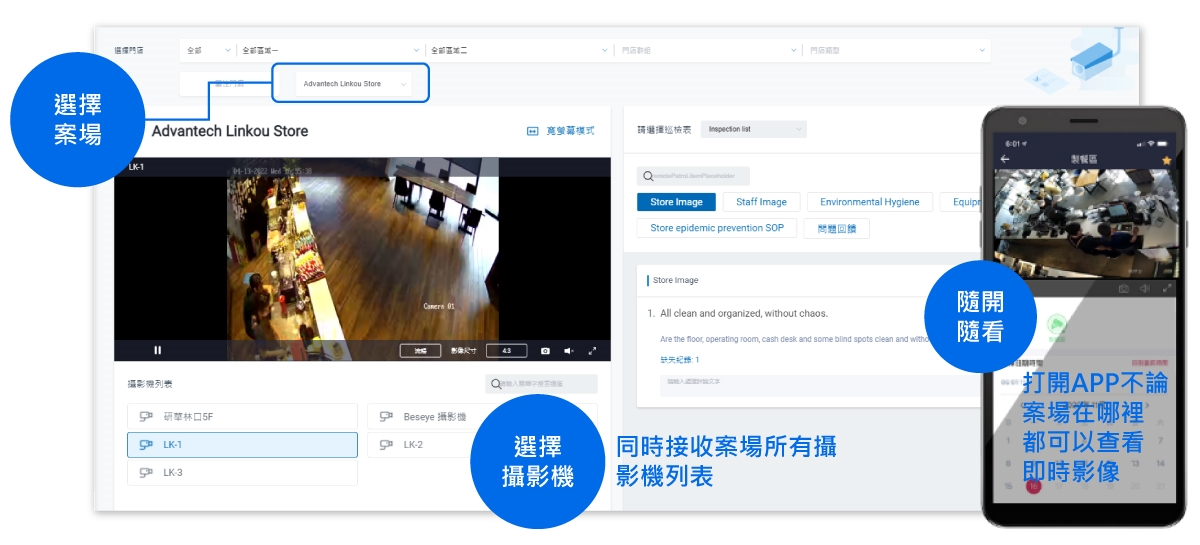Open the 缺失紀錄: 1 link
The height and width of the screenshot is (545, 1200).
[679, 359]
